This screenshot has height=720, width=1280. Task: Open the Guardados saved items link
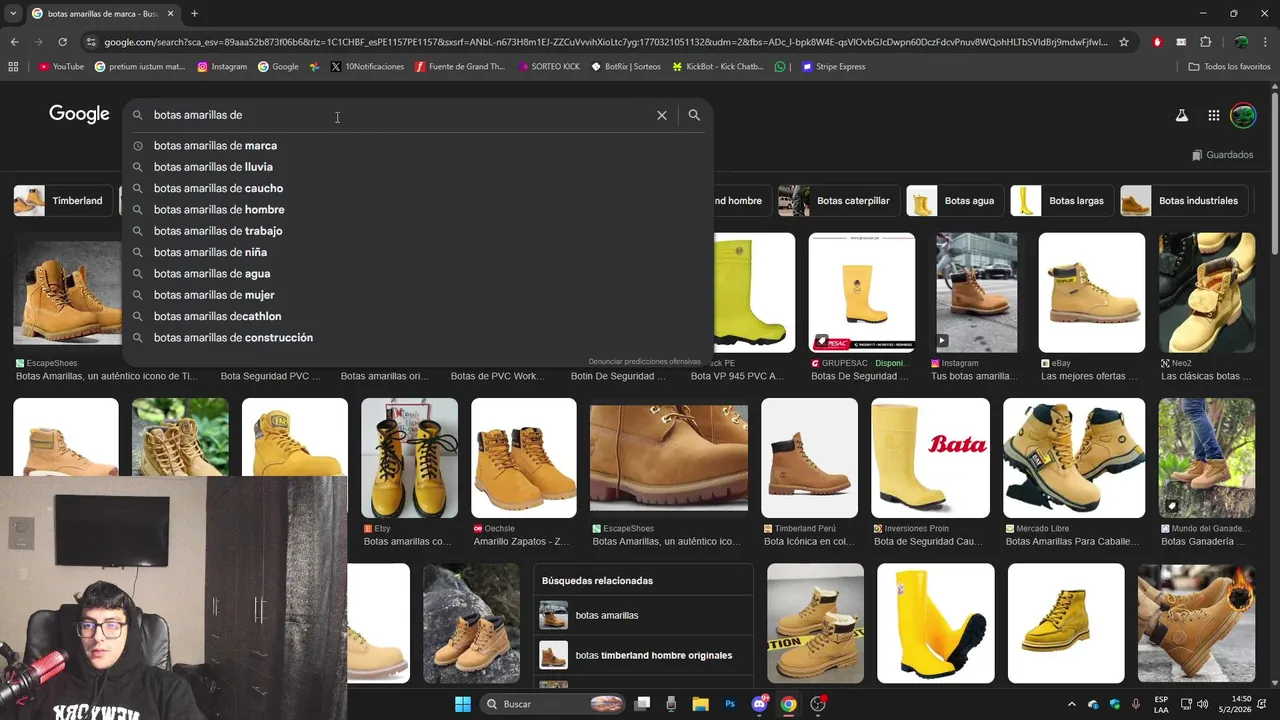pos(1222,155)
